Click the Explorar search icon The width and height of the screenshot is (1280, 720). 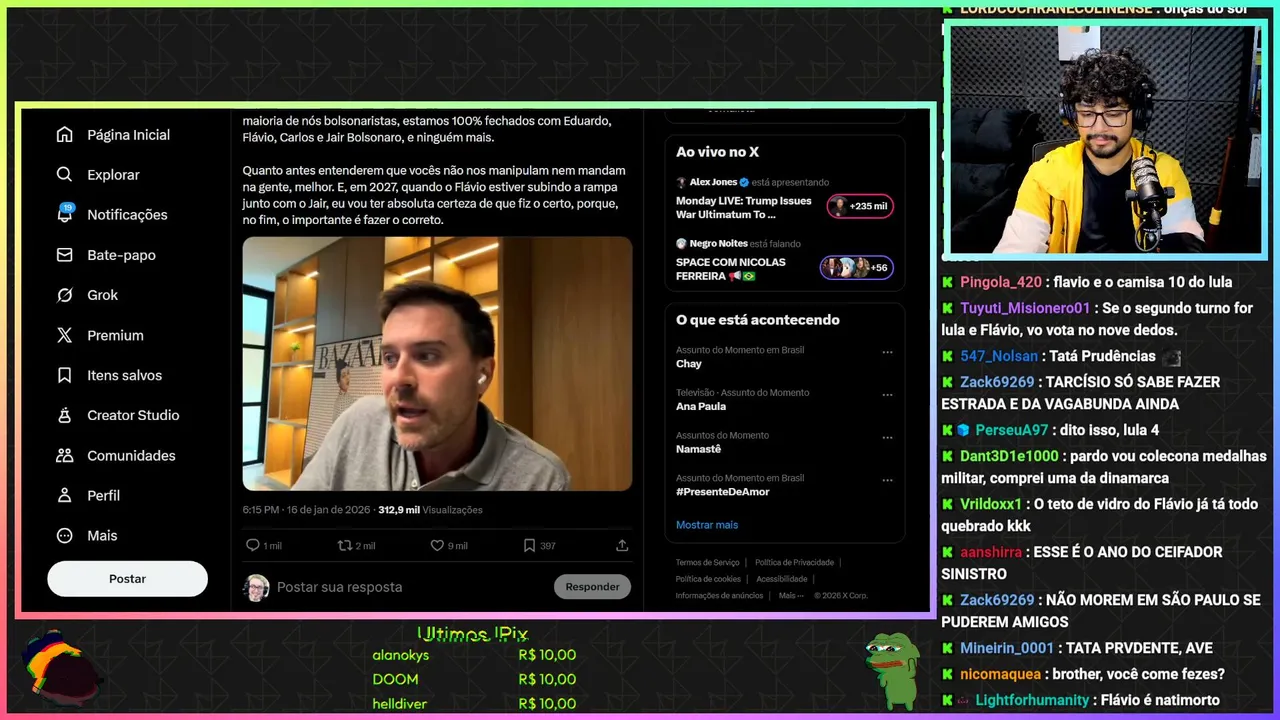[x=65, y=175]
